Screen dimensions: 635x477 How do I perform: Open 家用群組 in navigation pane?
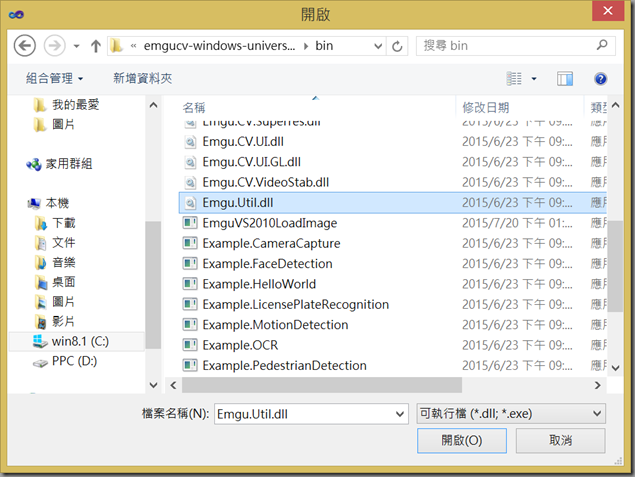[x=59, y=164]
